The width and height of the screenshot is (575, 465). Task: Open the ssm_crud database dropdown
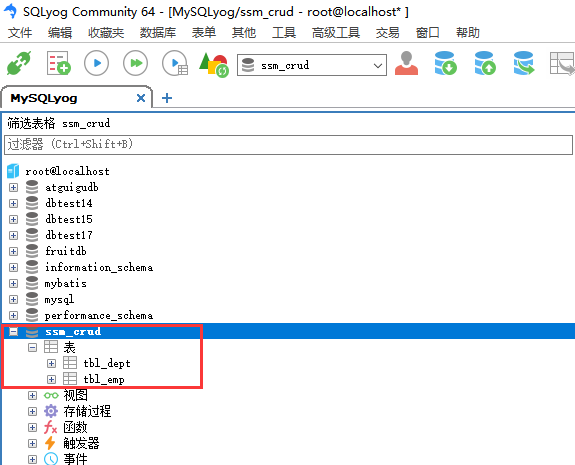(x=378, y=66)
